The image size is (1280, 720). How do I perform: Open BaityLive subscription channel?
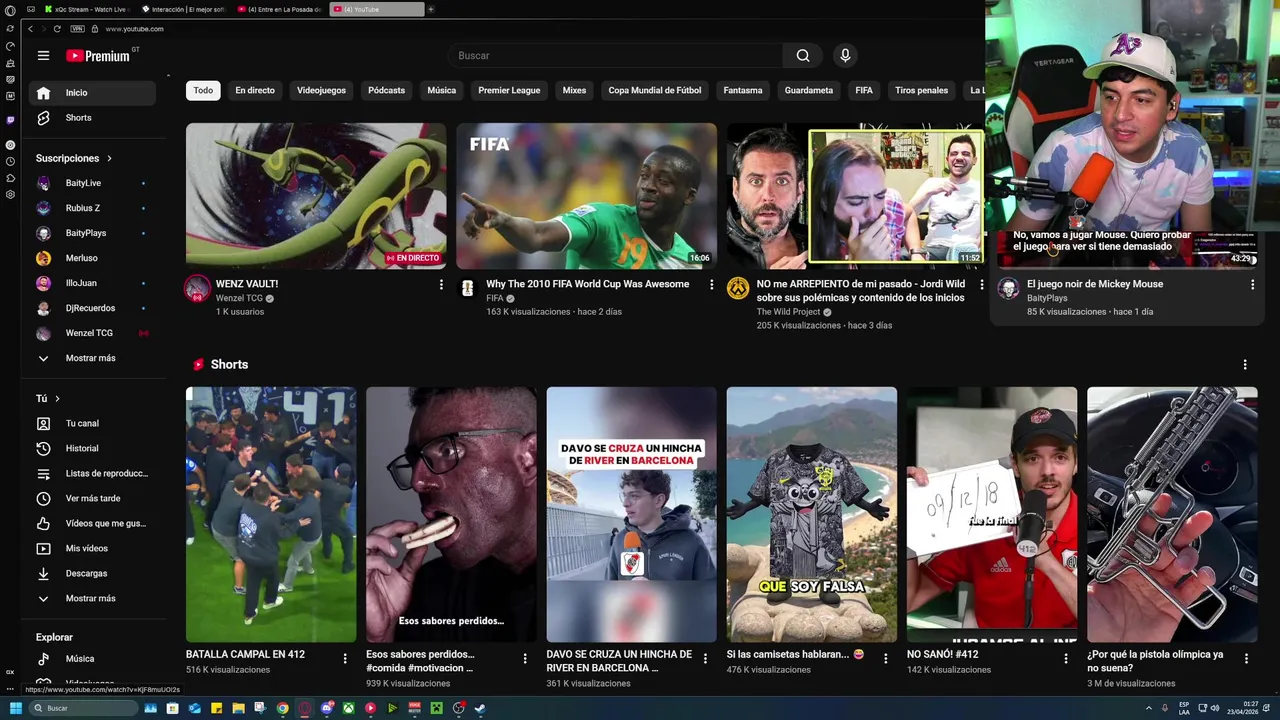[x=92, y=183]
